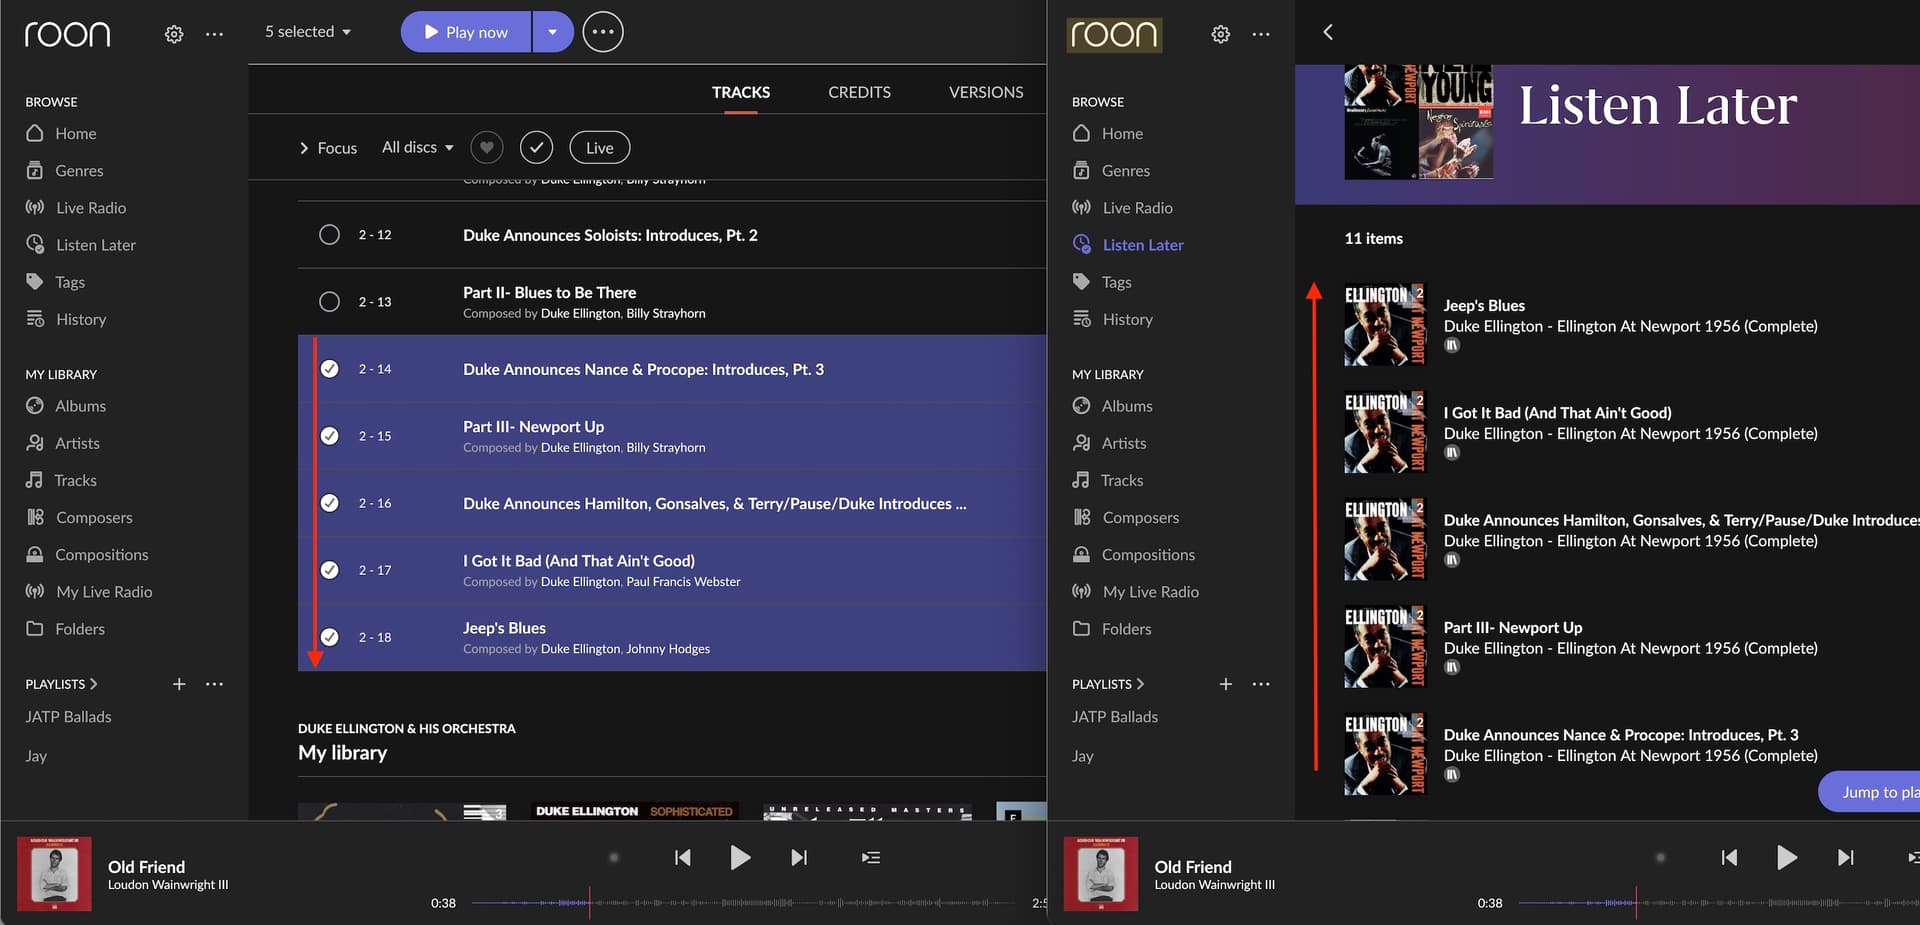
Task: Play Old Friend in left window
Action: pos(740,857)
